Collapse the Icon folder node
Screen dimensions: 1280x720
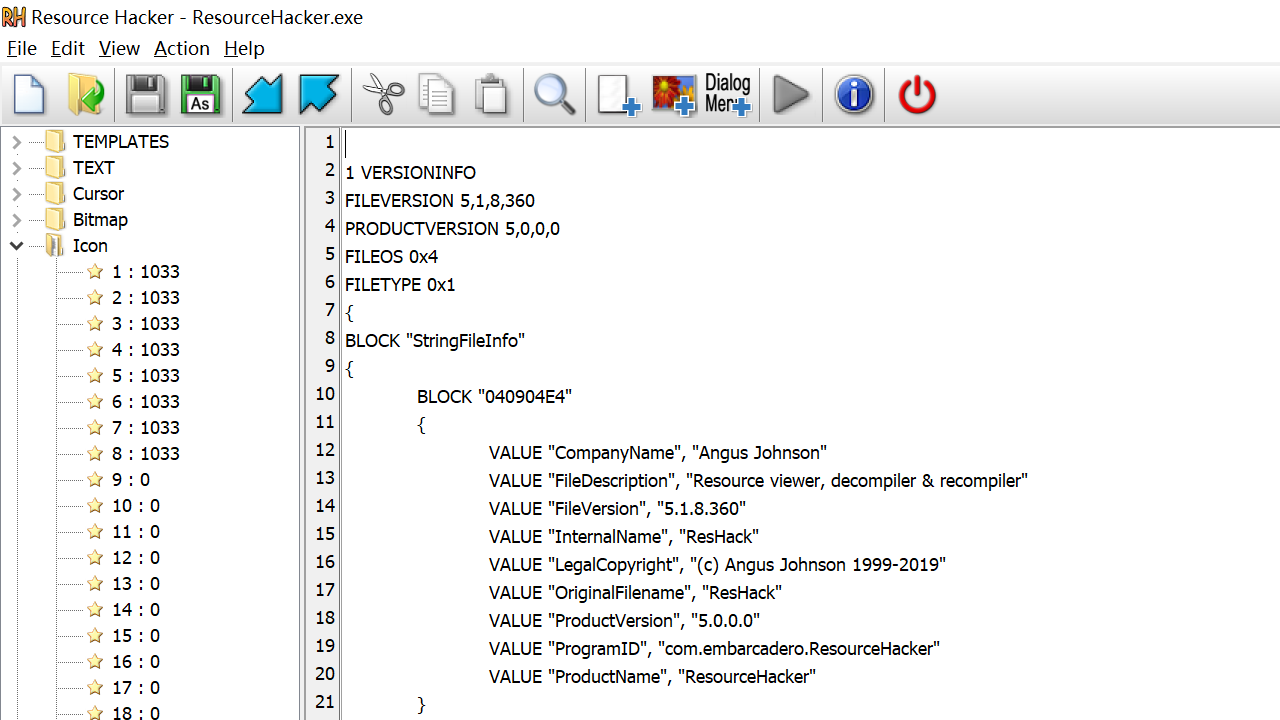[x=16, y=246]
